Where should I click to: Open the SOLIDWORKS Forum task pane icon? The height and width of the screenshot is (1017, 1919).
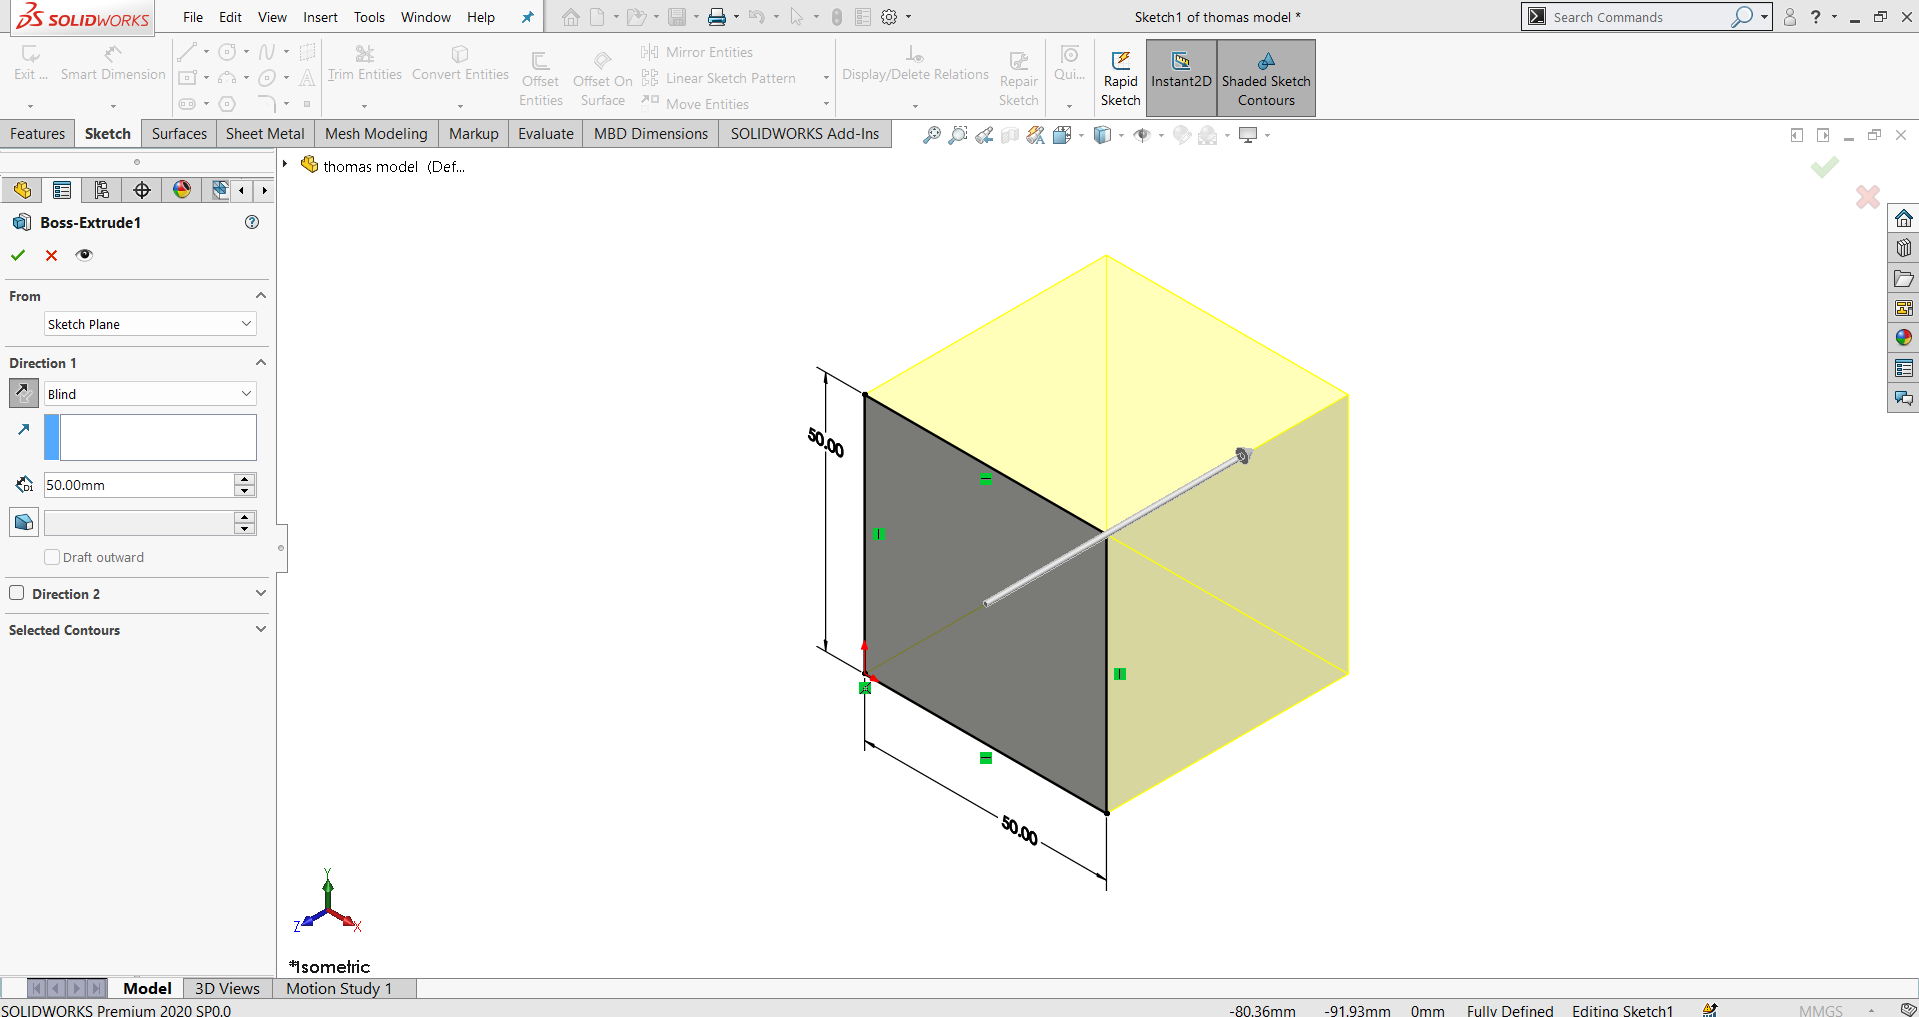tap(1904, 398)
